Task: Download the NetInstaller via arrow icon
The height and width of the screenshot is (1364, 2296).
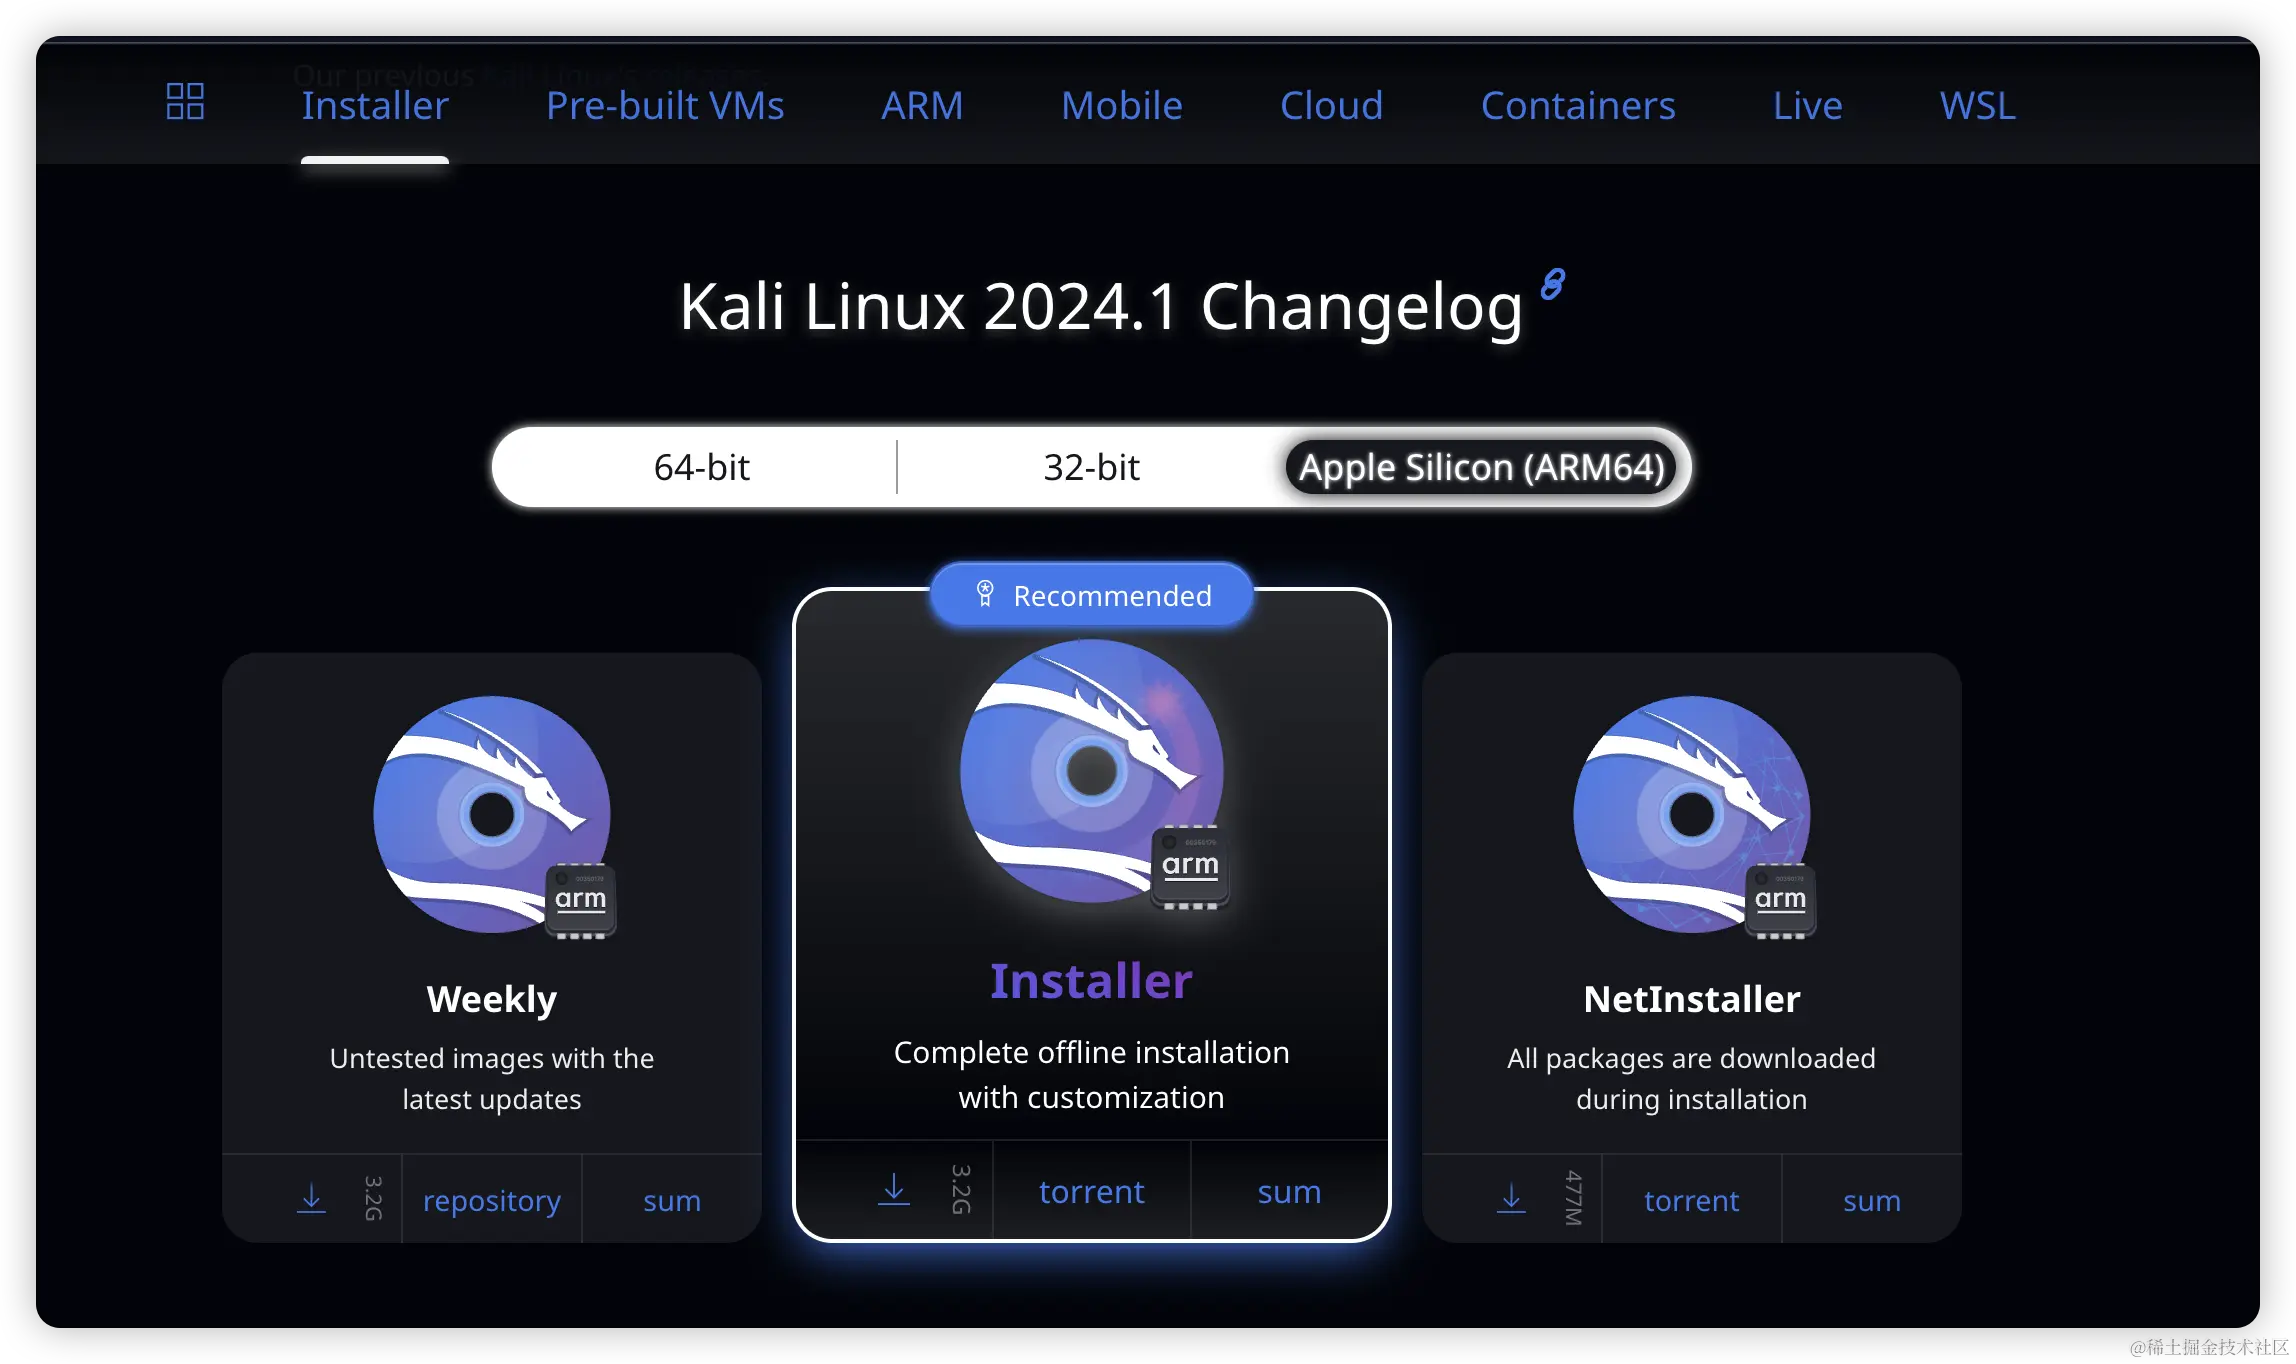Action: point(1511,1198)
